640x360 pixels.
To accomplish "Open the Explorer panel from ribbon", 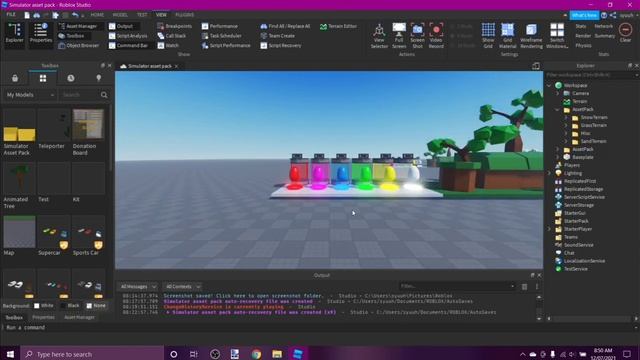I will click(x=15, y=33).
